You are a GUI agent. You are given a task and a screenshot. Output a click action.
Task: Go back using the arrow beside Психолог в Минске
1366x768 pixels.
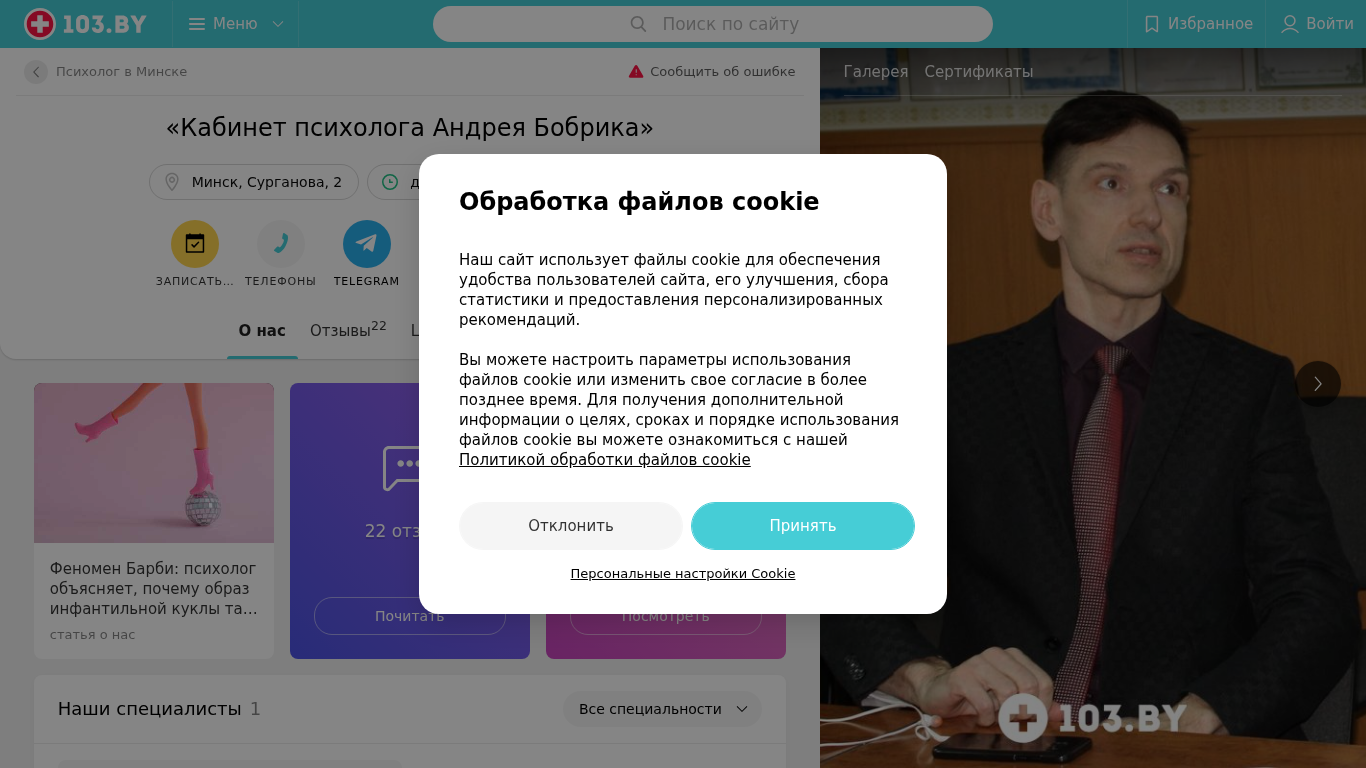pos(36,72)
